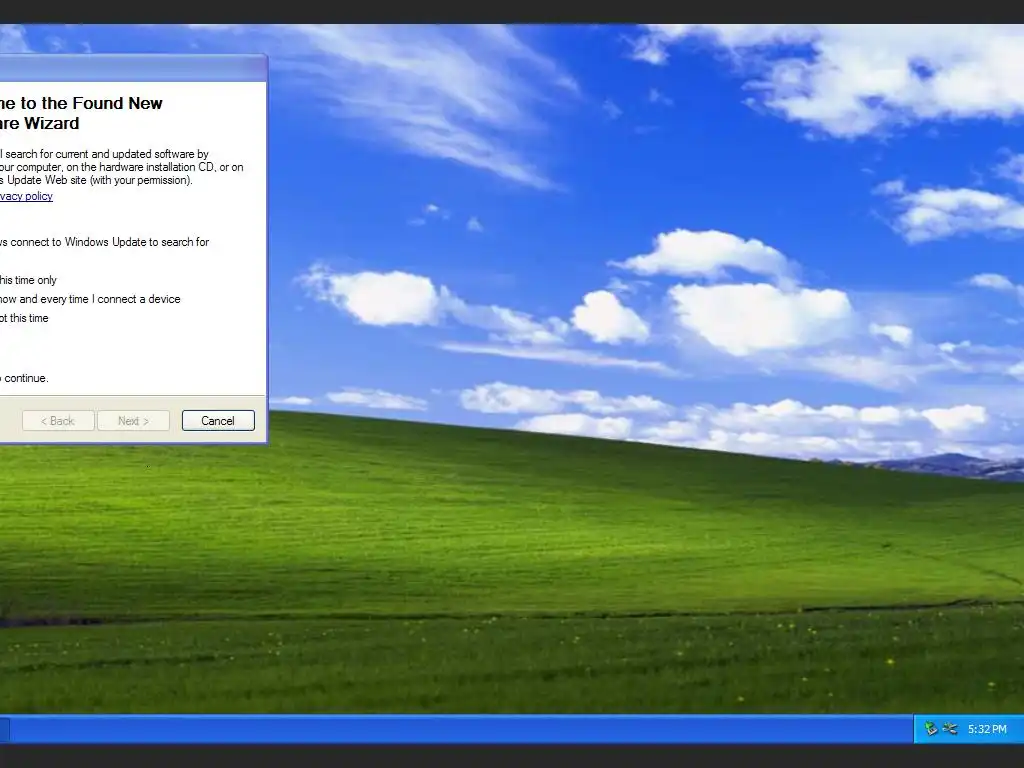
Task: Click the Next > button
Action: 133,421
